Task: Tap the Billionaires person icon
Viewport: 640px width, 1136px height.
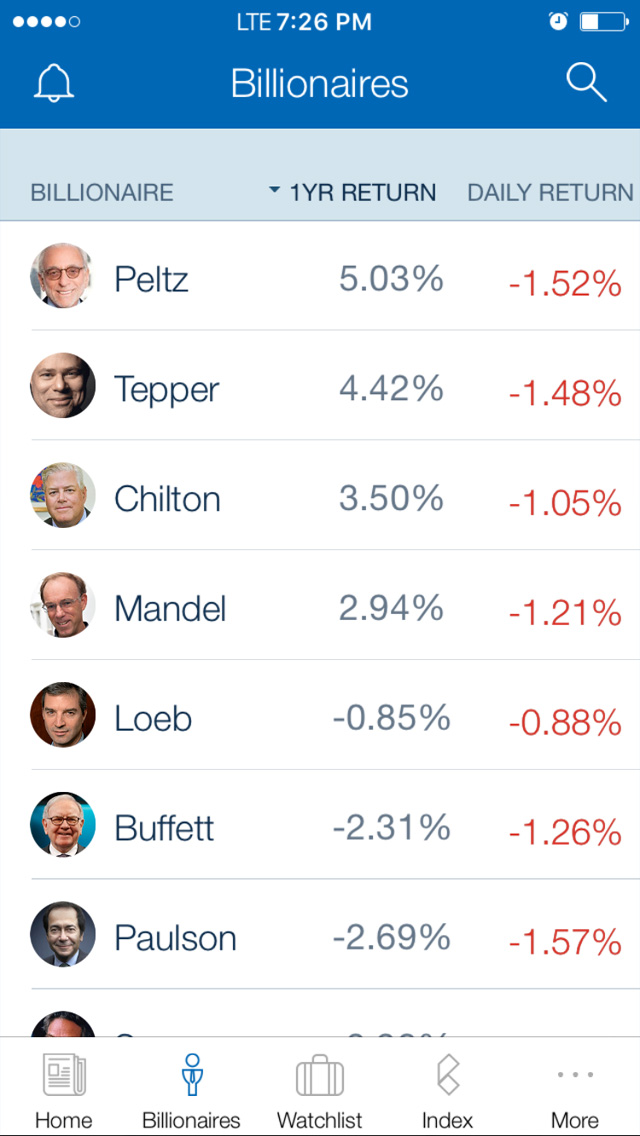Action: [x=192, y=1075]
